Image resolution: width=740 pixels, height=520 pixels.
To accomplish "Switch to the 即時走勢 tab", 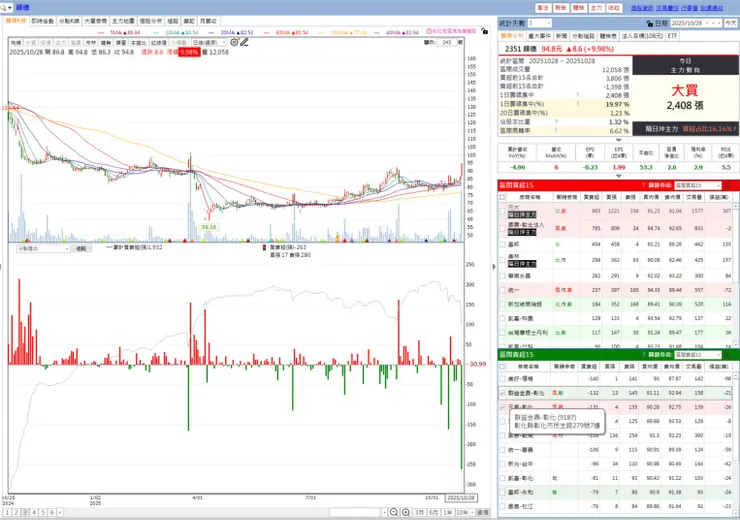I will [x=42, y=21].
